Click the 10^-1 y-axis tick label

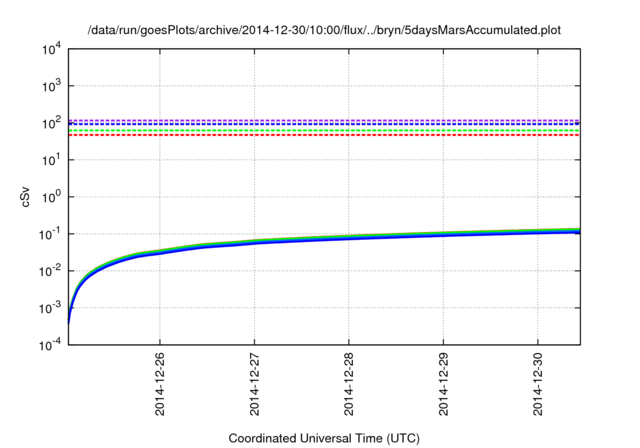[x=51, y=234]
